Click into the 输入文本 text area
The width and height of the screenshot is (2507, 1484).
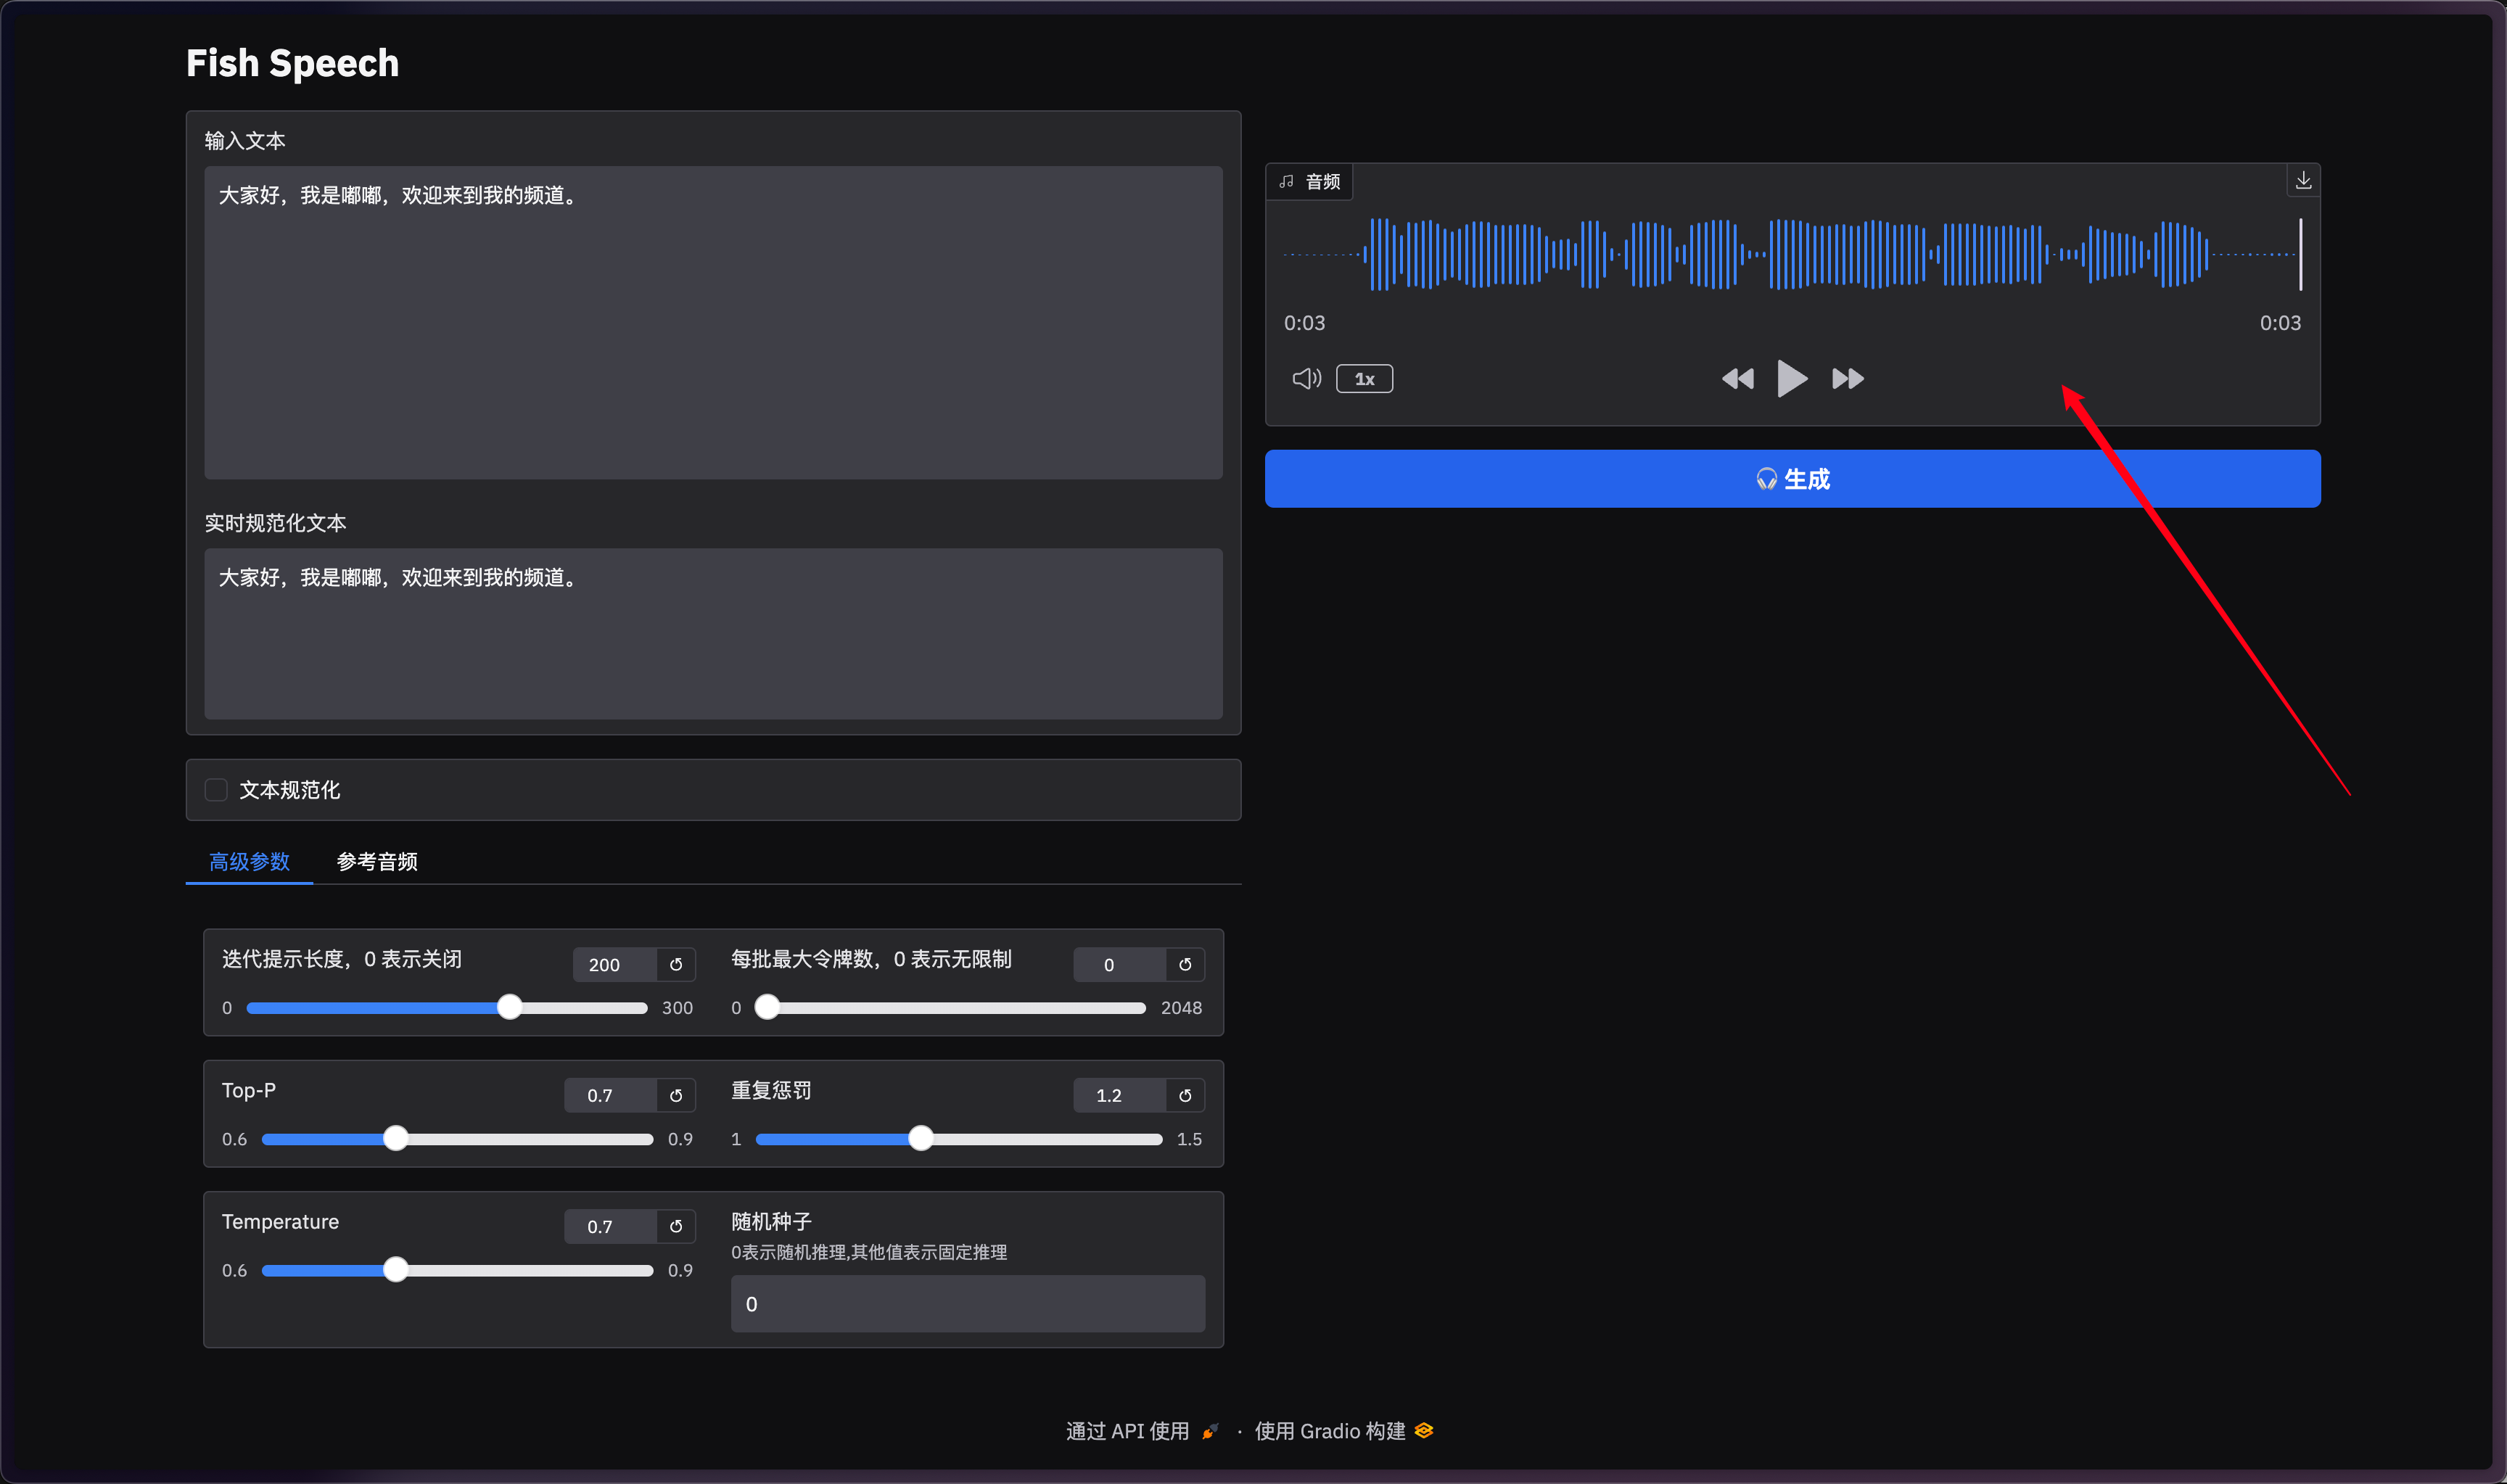click(x=712, y=322)
